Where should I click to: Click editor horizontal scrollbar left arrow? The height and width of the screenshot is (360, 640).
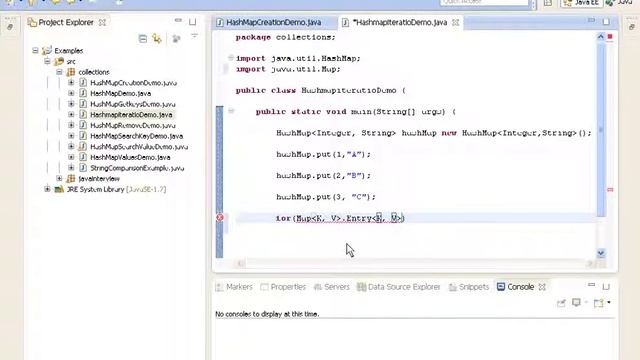tap(241, 264)
